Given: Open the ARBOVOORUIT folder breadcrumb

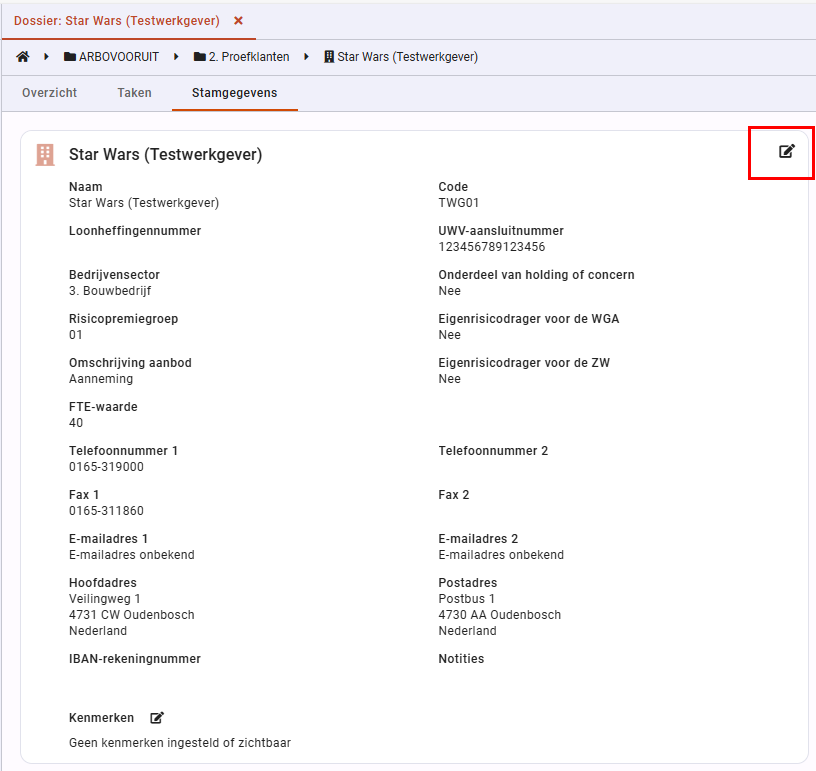Looking at the screenshot, I should coord(111,57).
